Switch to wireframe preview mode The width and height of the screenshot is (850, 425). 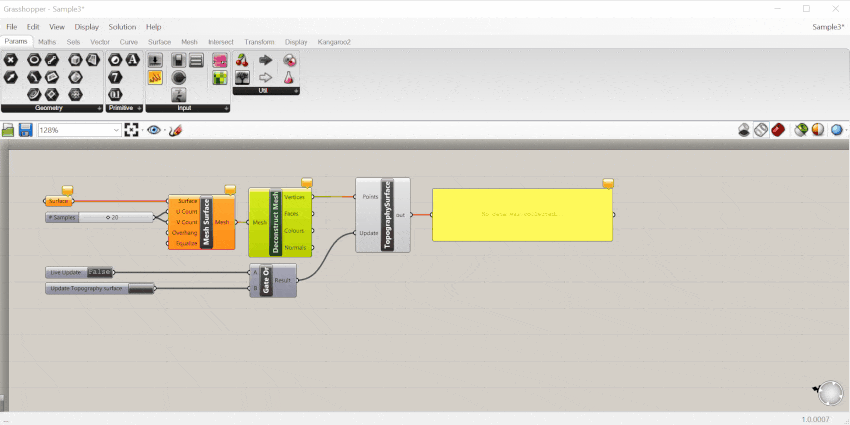(x=761, y=130)
